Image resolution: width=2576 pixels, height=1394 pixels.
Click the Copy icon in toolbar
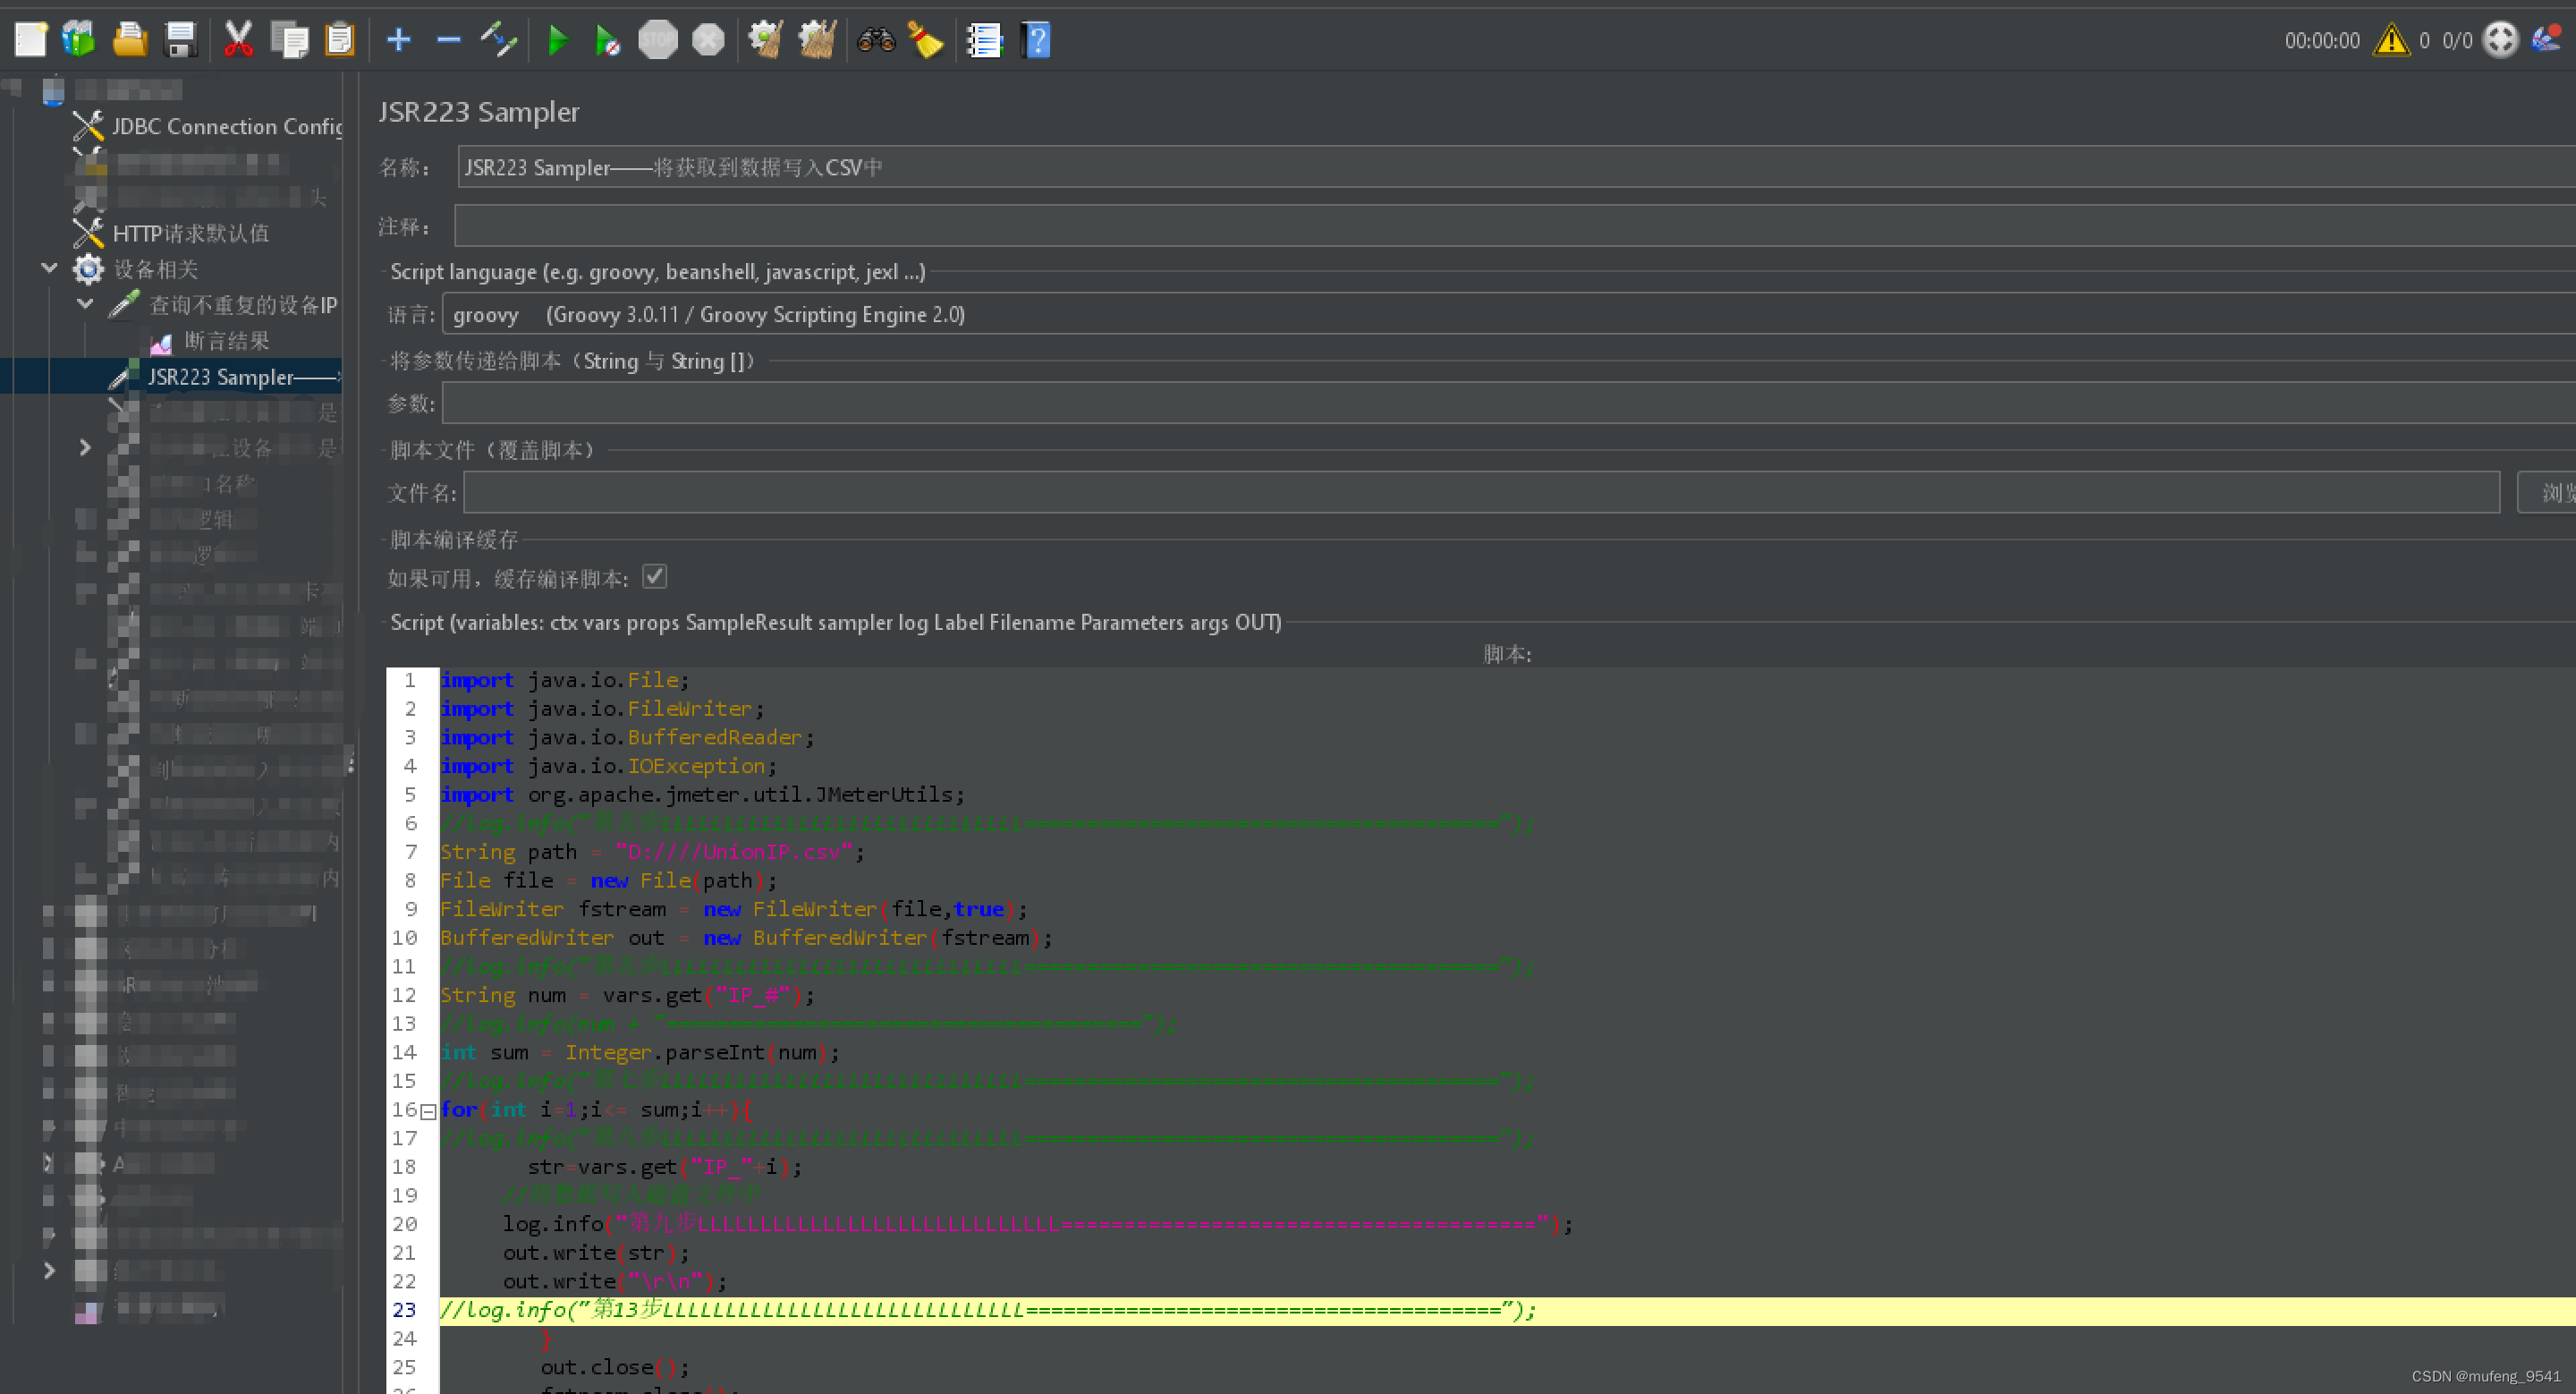click(290, 40)
